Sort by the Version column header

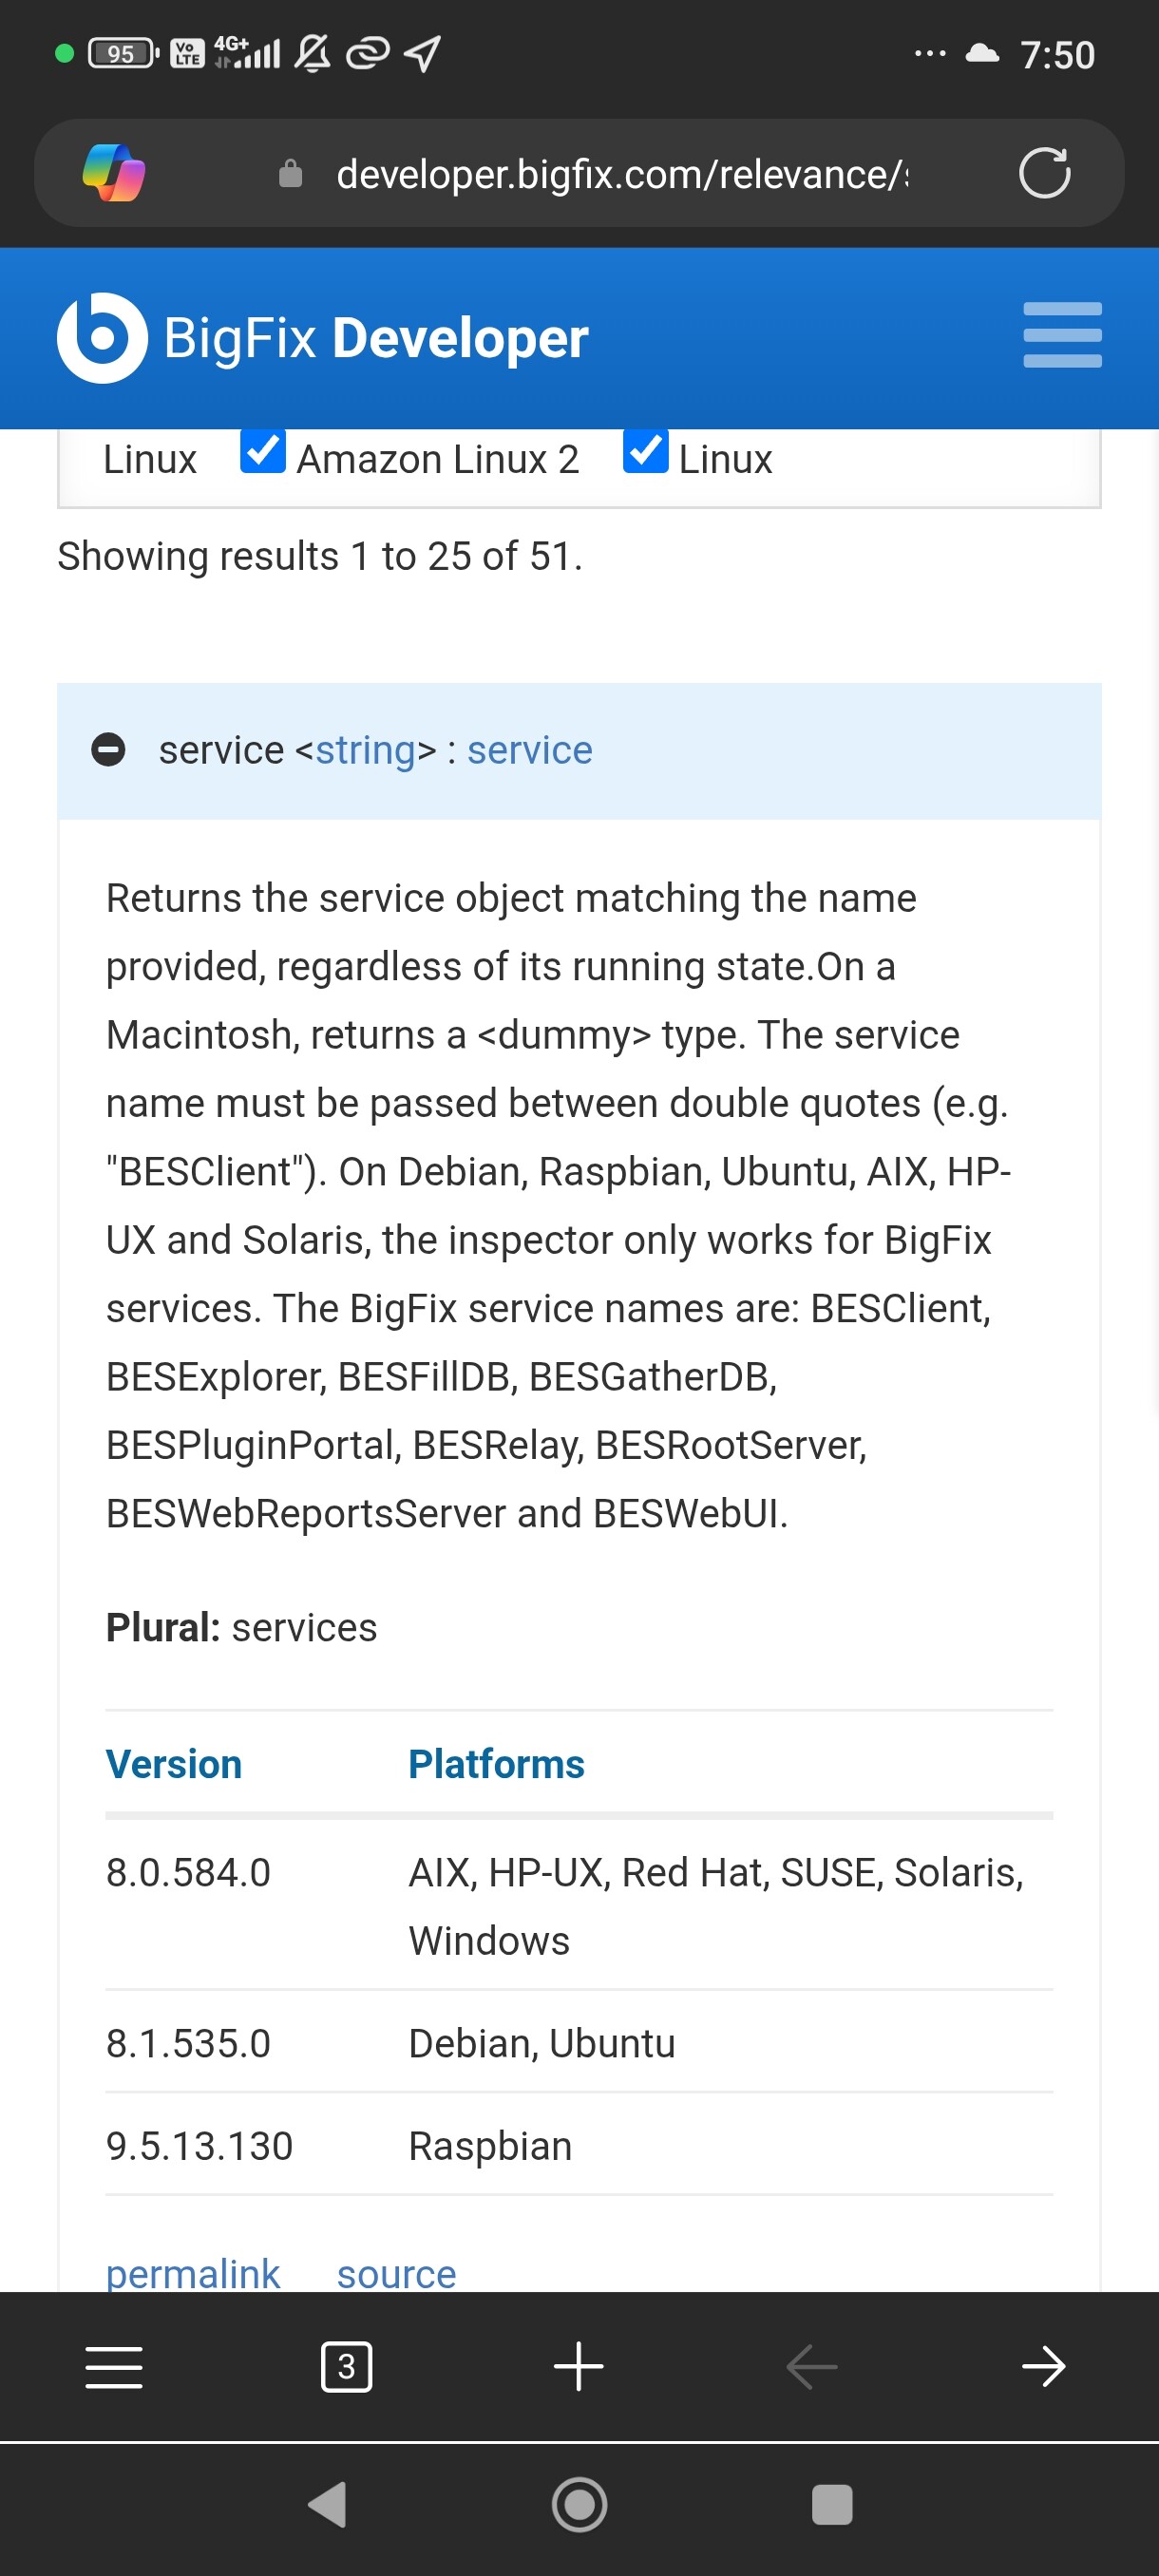[x=174, y=1764]
